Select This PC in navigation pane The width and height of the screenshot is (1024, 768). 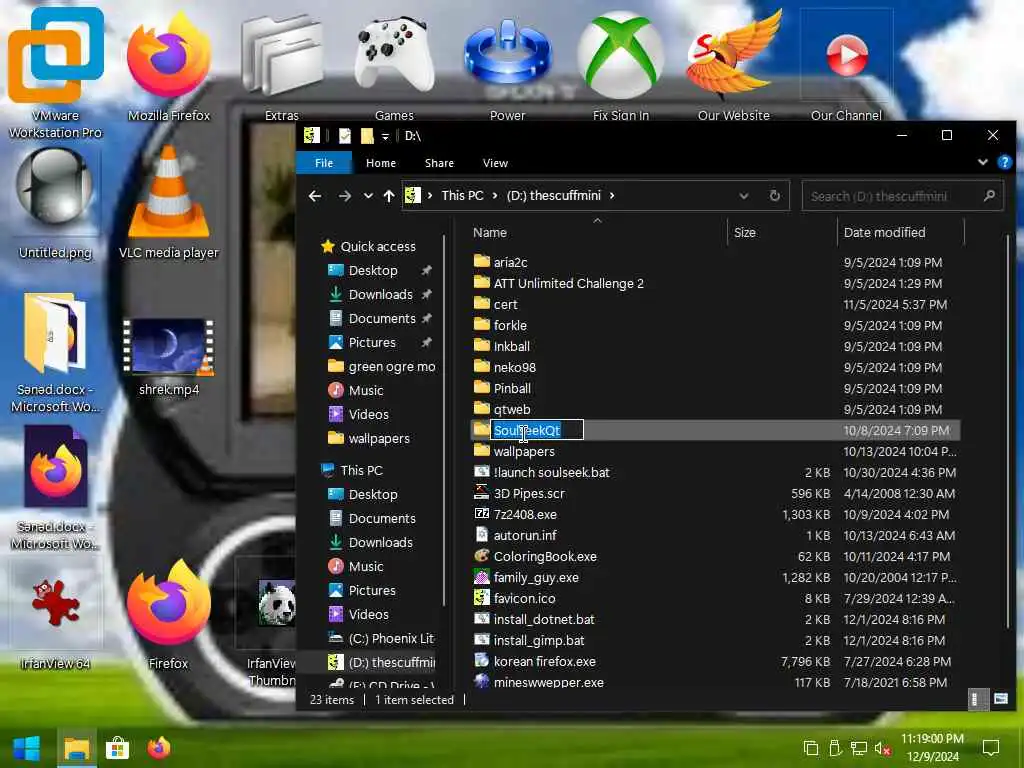point(353,470)
